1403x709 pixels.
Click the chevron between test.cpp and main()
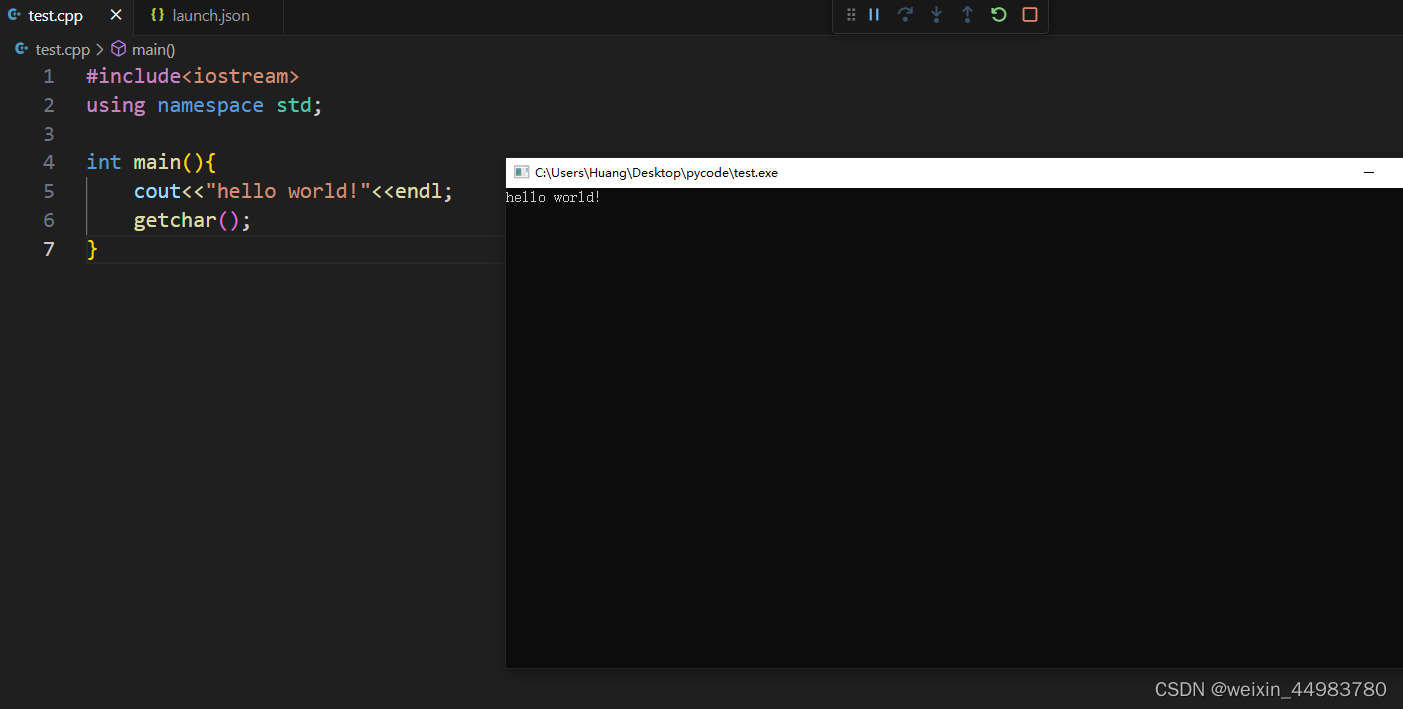(99, 49)
